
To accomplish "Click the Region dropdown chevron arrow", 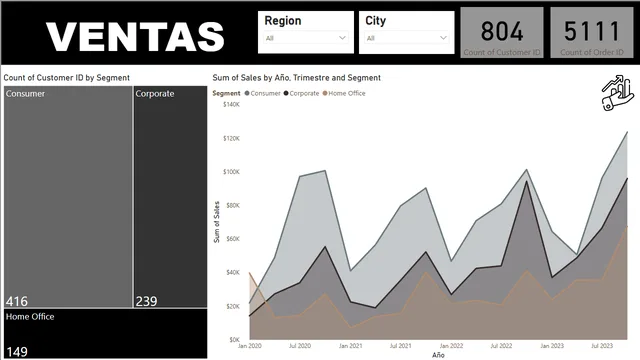I will pyautogui.click(x=342, y=38).
